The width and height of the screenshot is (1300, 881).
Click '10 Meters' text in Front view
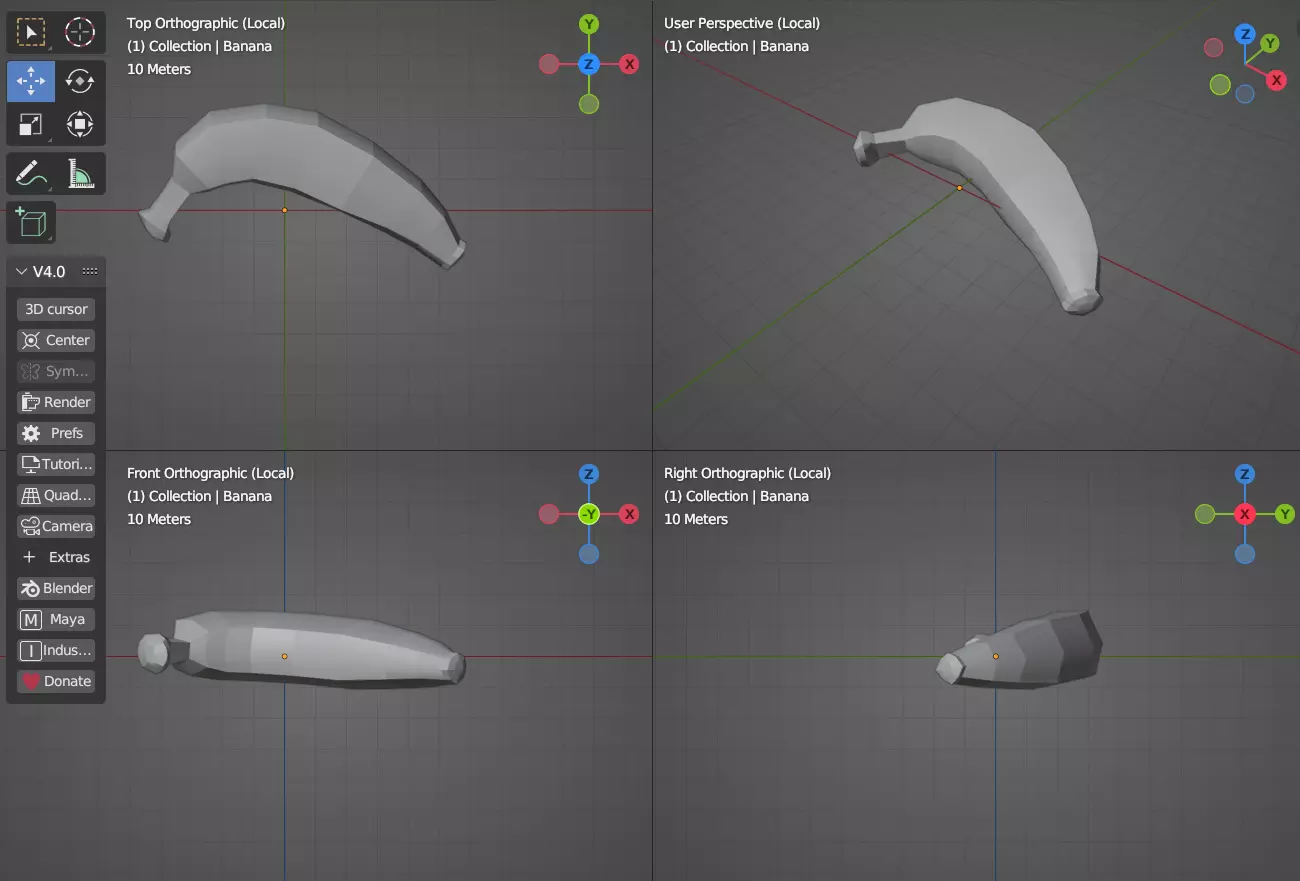159,519
